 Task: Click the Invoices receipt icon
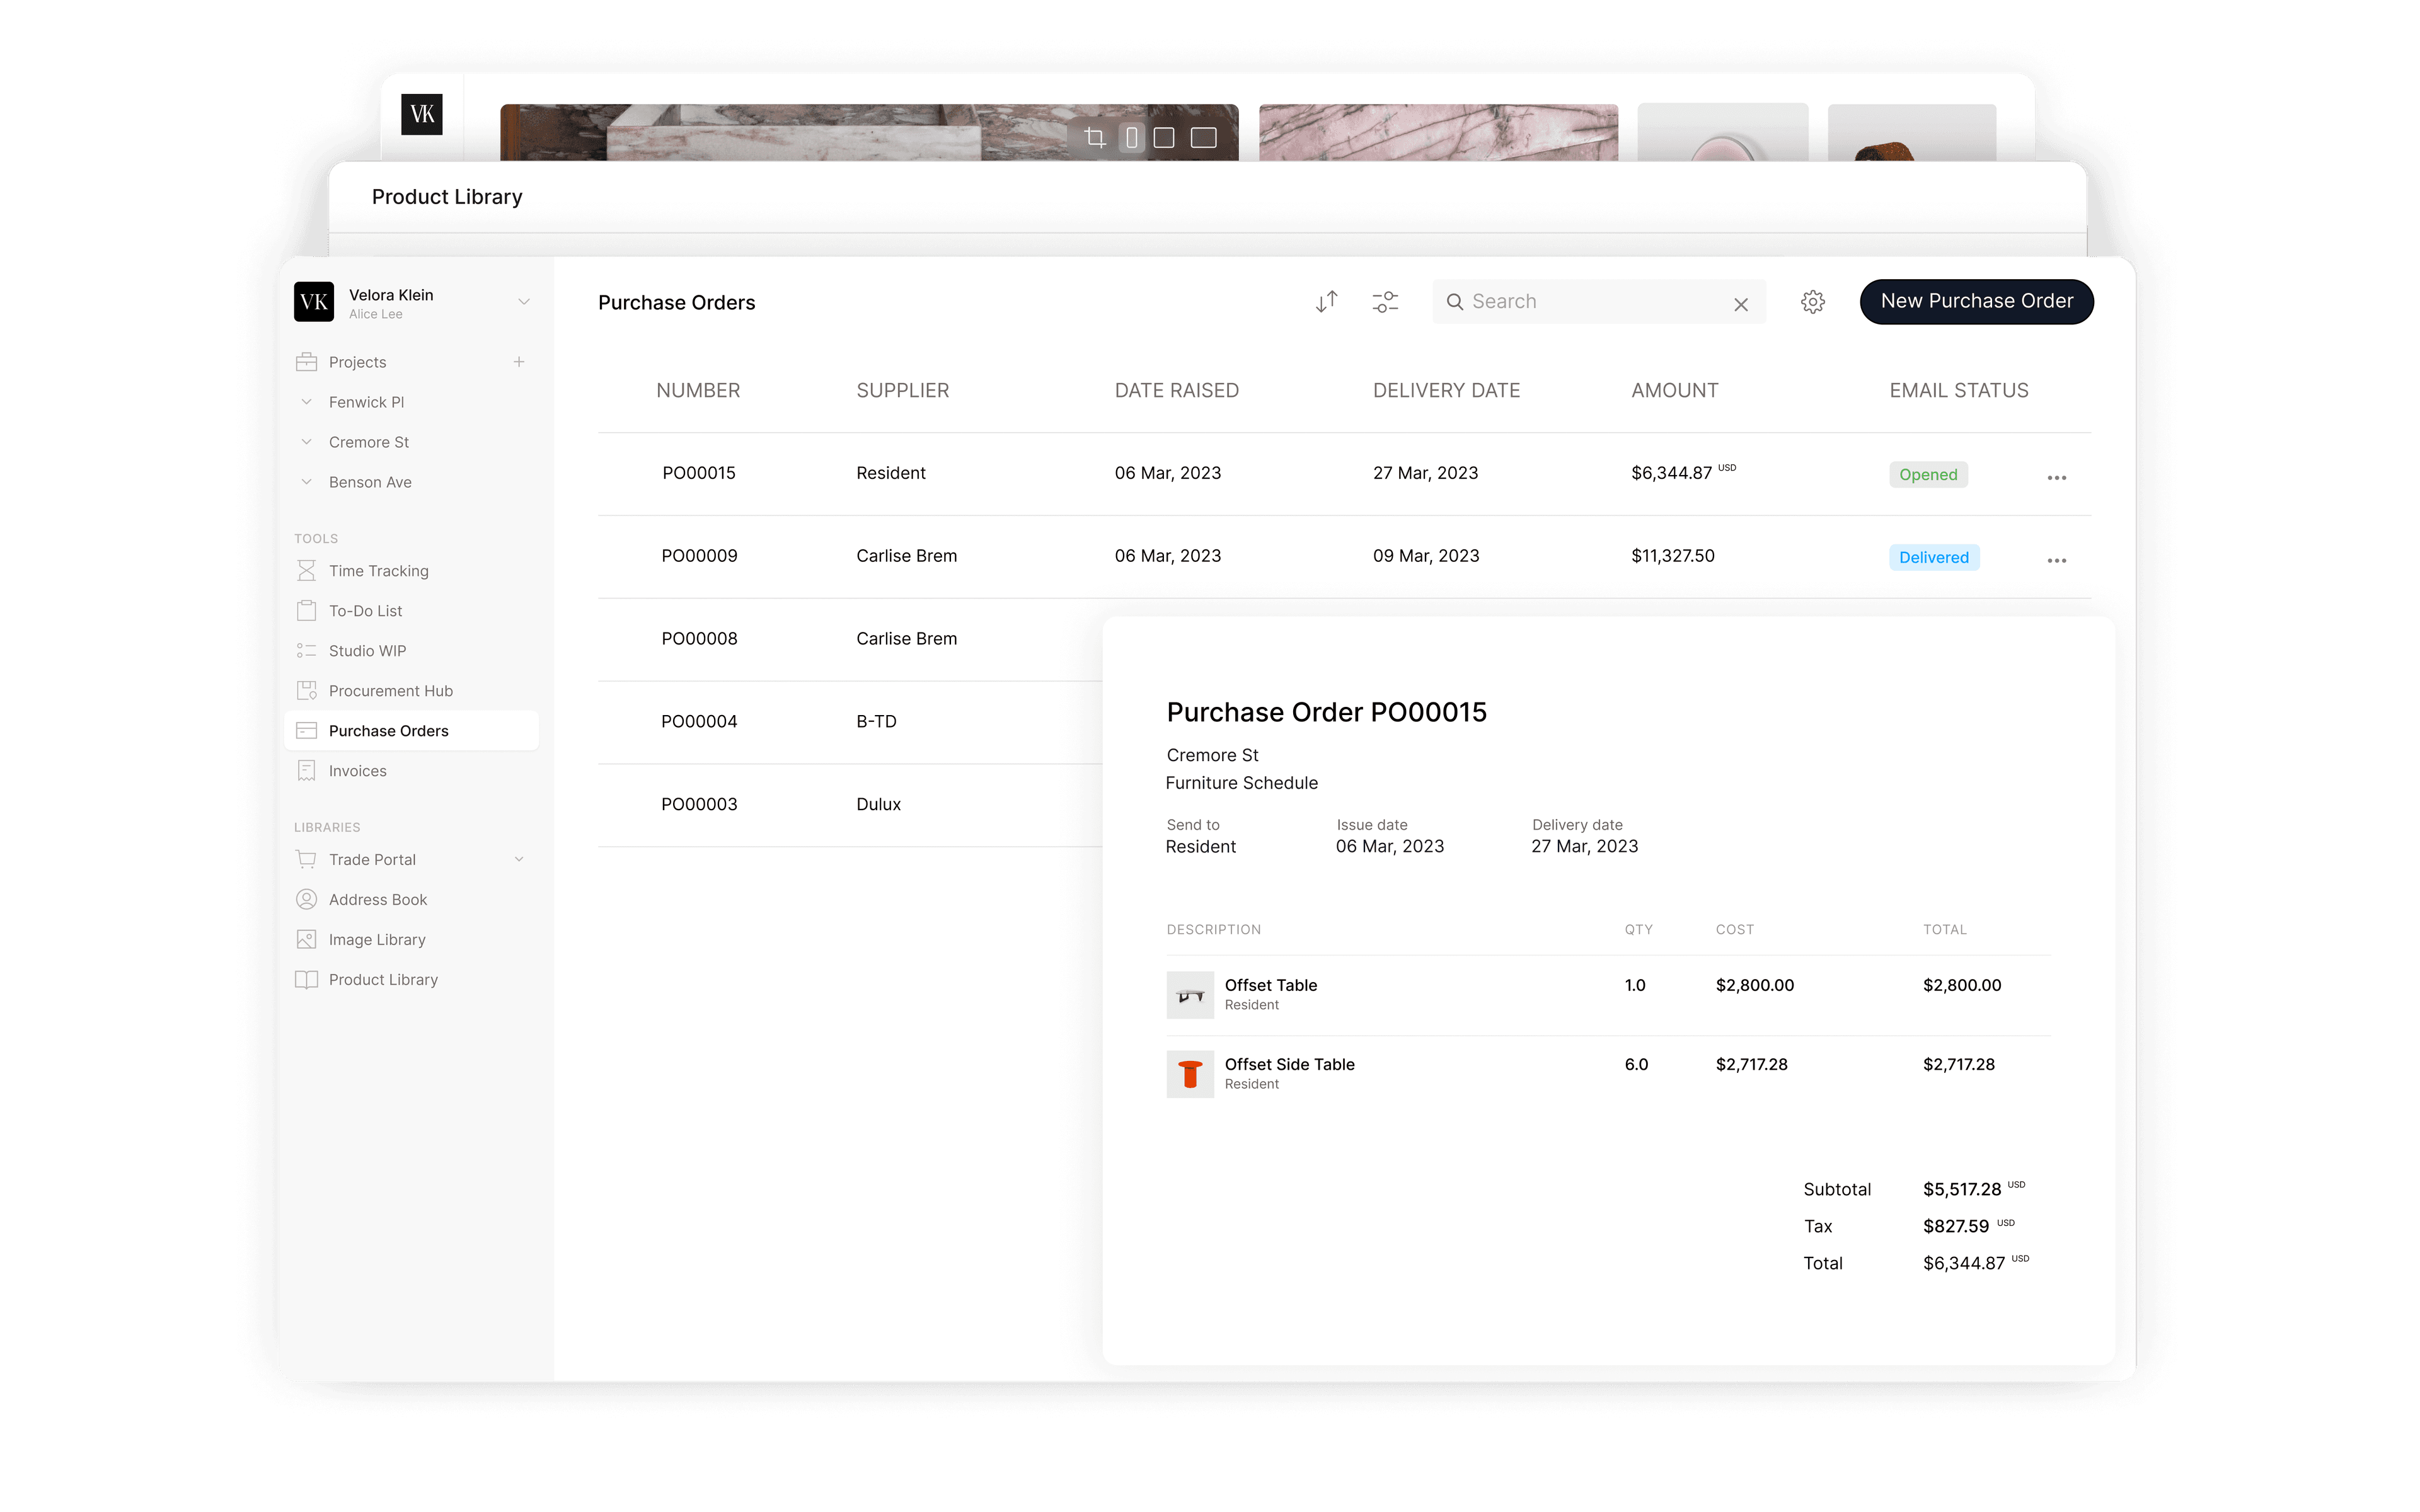(306, 771)
